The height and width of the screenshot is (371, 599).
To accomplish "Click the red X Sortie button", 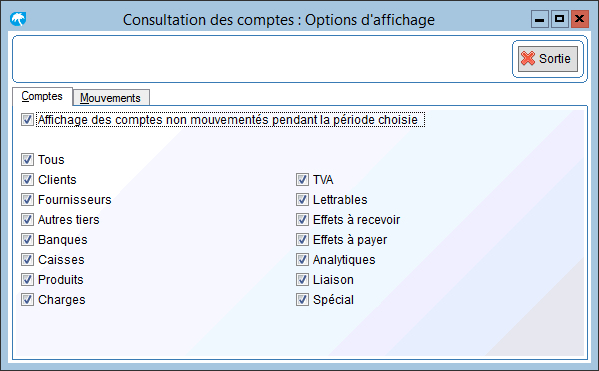I will point(547,59).
